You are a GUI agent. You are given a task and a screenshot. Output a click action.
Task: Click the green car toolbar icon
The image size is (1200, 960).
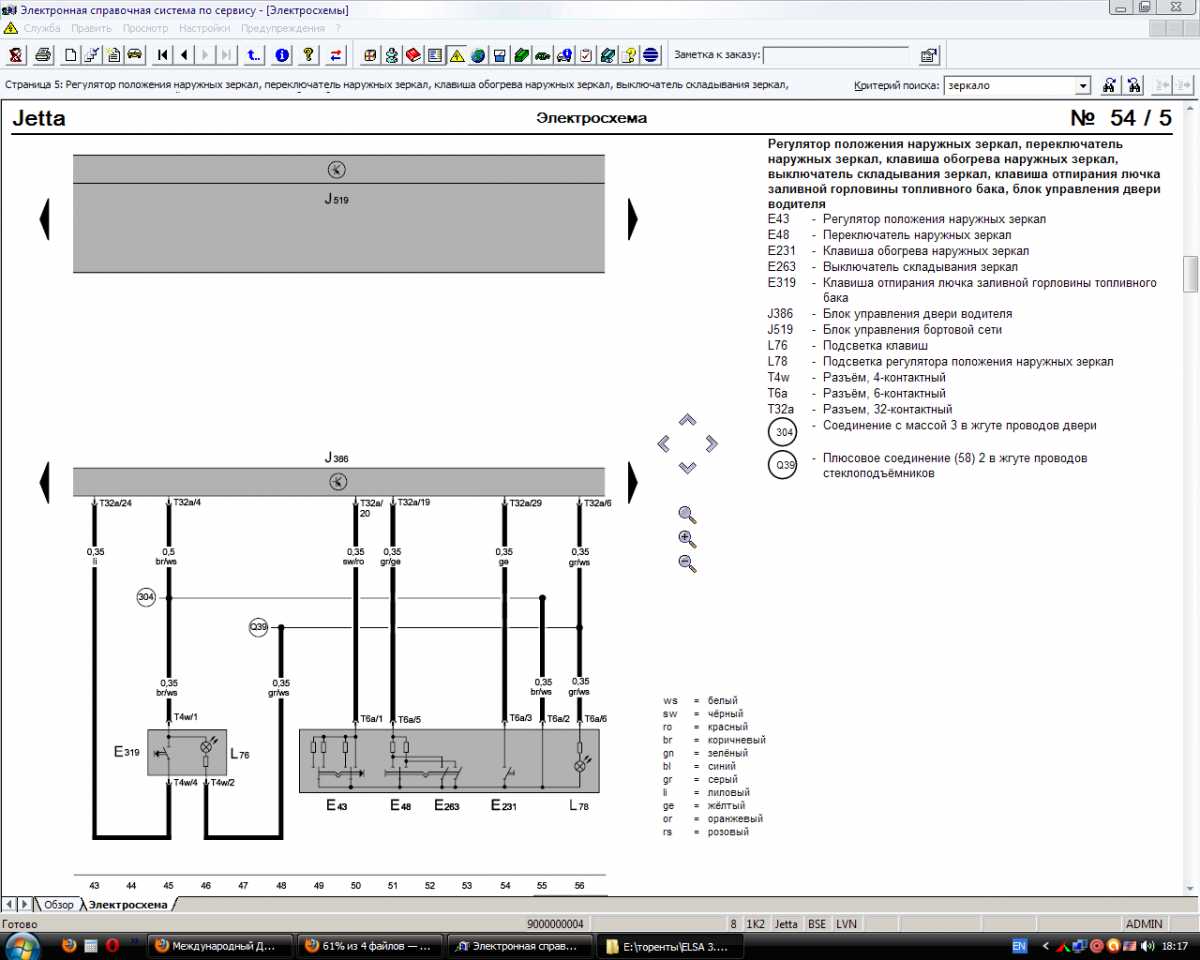543,55
